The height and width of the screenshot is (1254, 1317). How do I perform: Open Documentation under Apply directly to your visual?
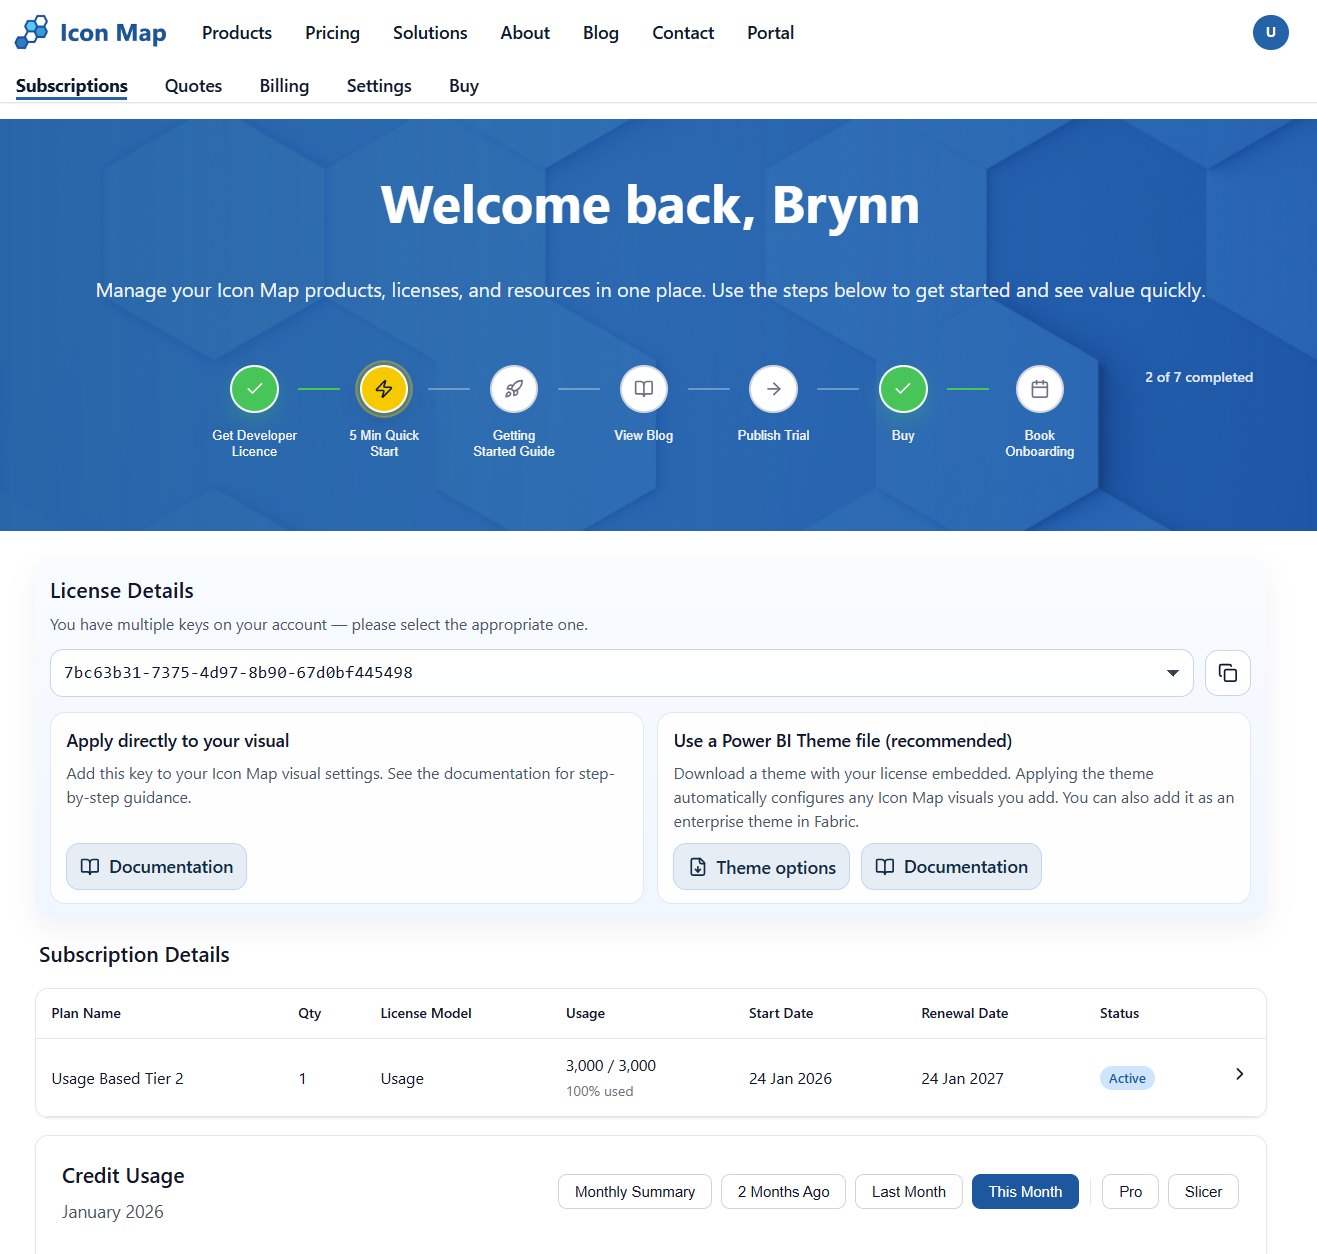156,866
